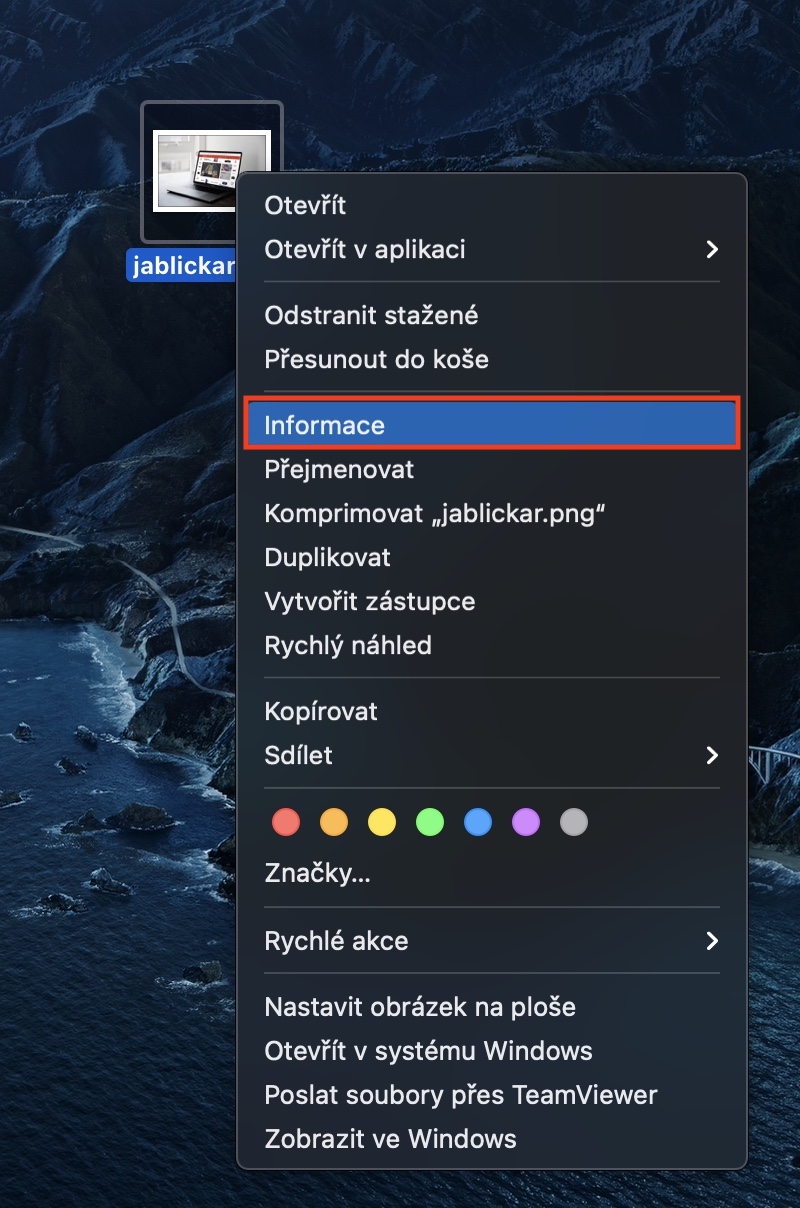Expand the "Rychlé akce" submenu chevron
Viewport: 800px width, 1208px height.
click(711, 941)
